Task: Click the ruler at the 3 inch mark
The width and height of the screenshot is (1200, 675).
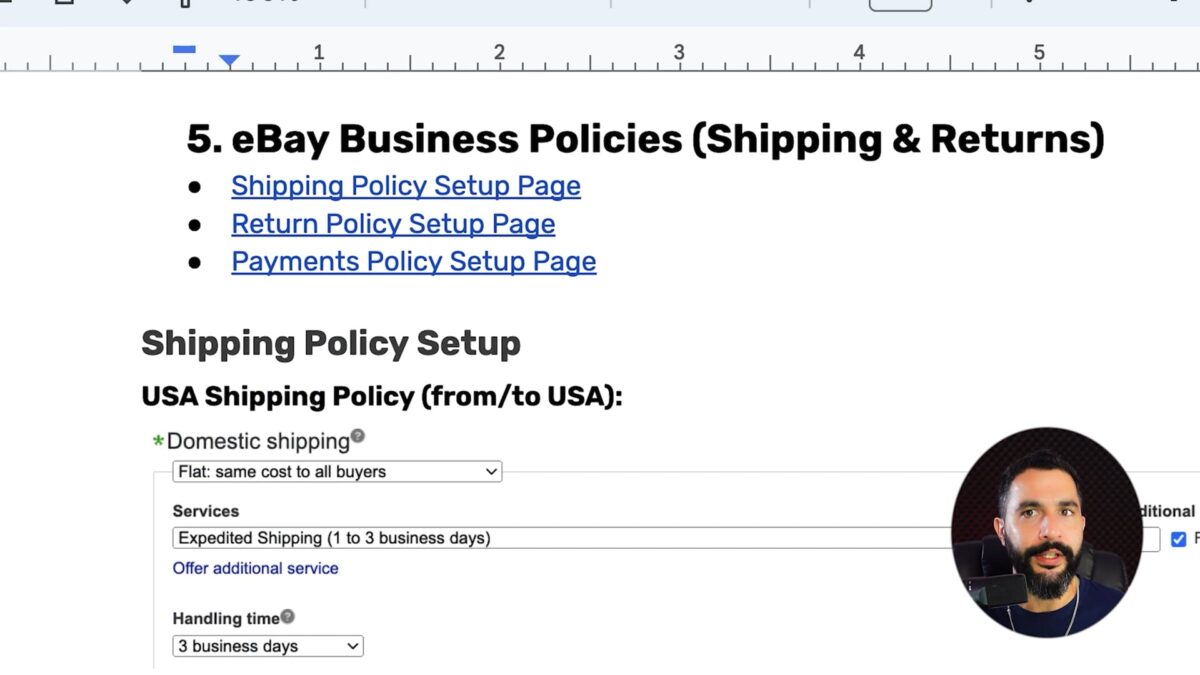Action: 678,53
